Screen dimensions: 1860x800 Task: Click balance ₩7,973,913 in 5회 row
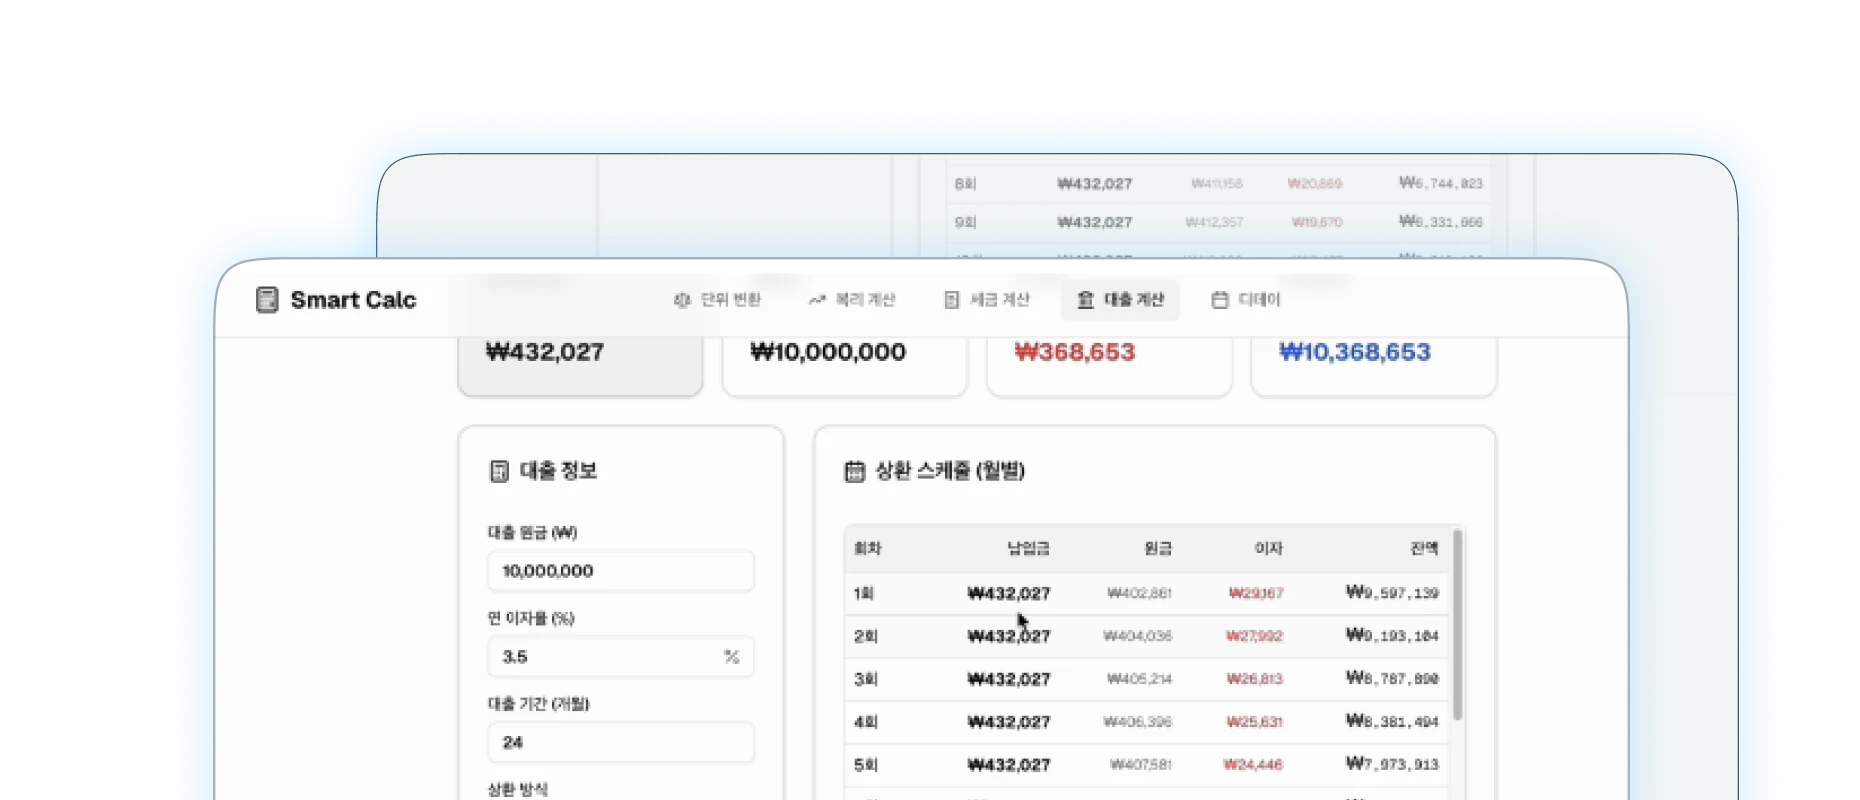1393,765
